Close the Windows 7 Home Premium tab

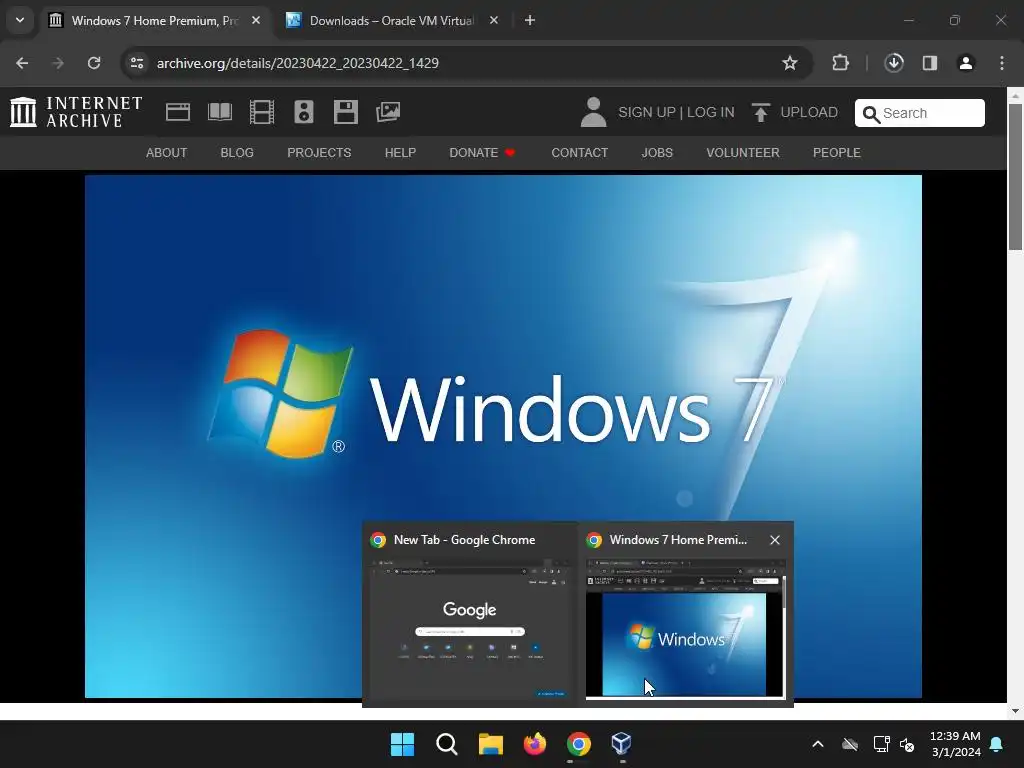click(x=256, y=20)
